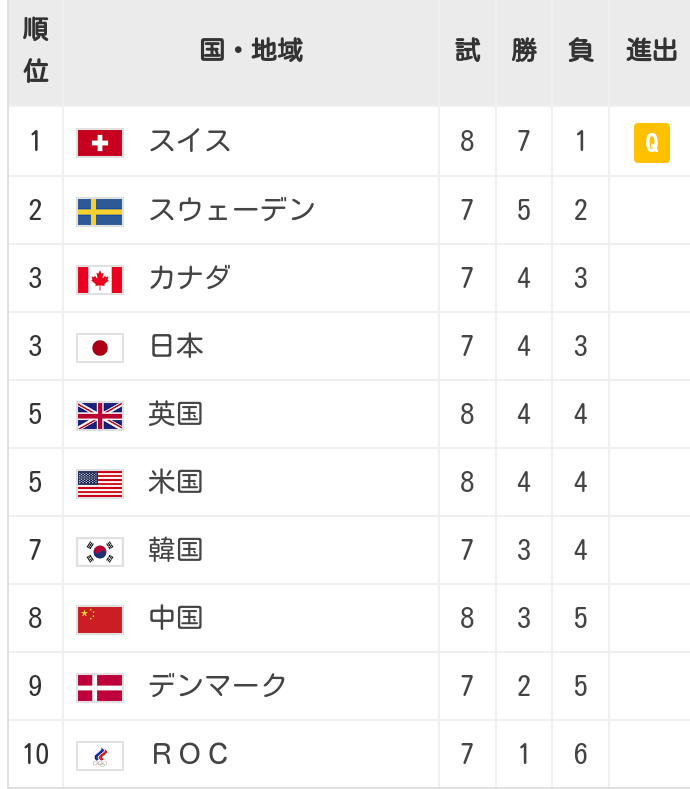
Task: Click the Union Jack flag icon
Action: [100, 416]
